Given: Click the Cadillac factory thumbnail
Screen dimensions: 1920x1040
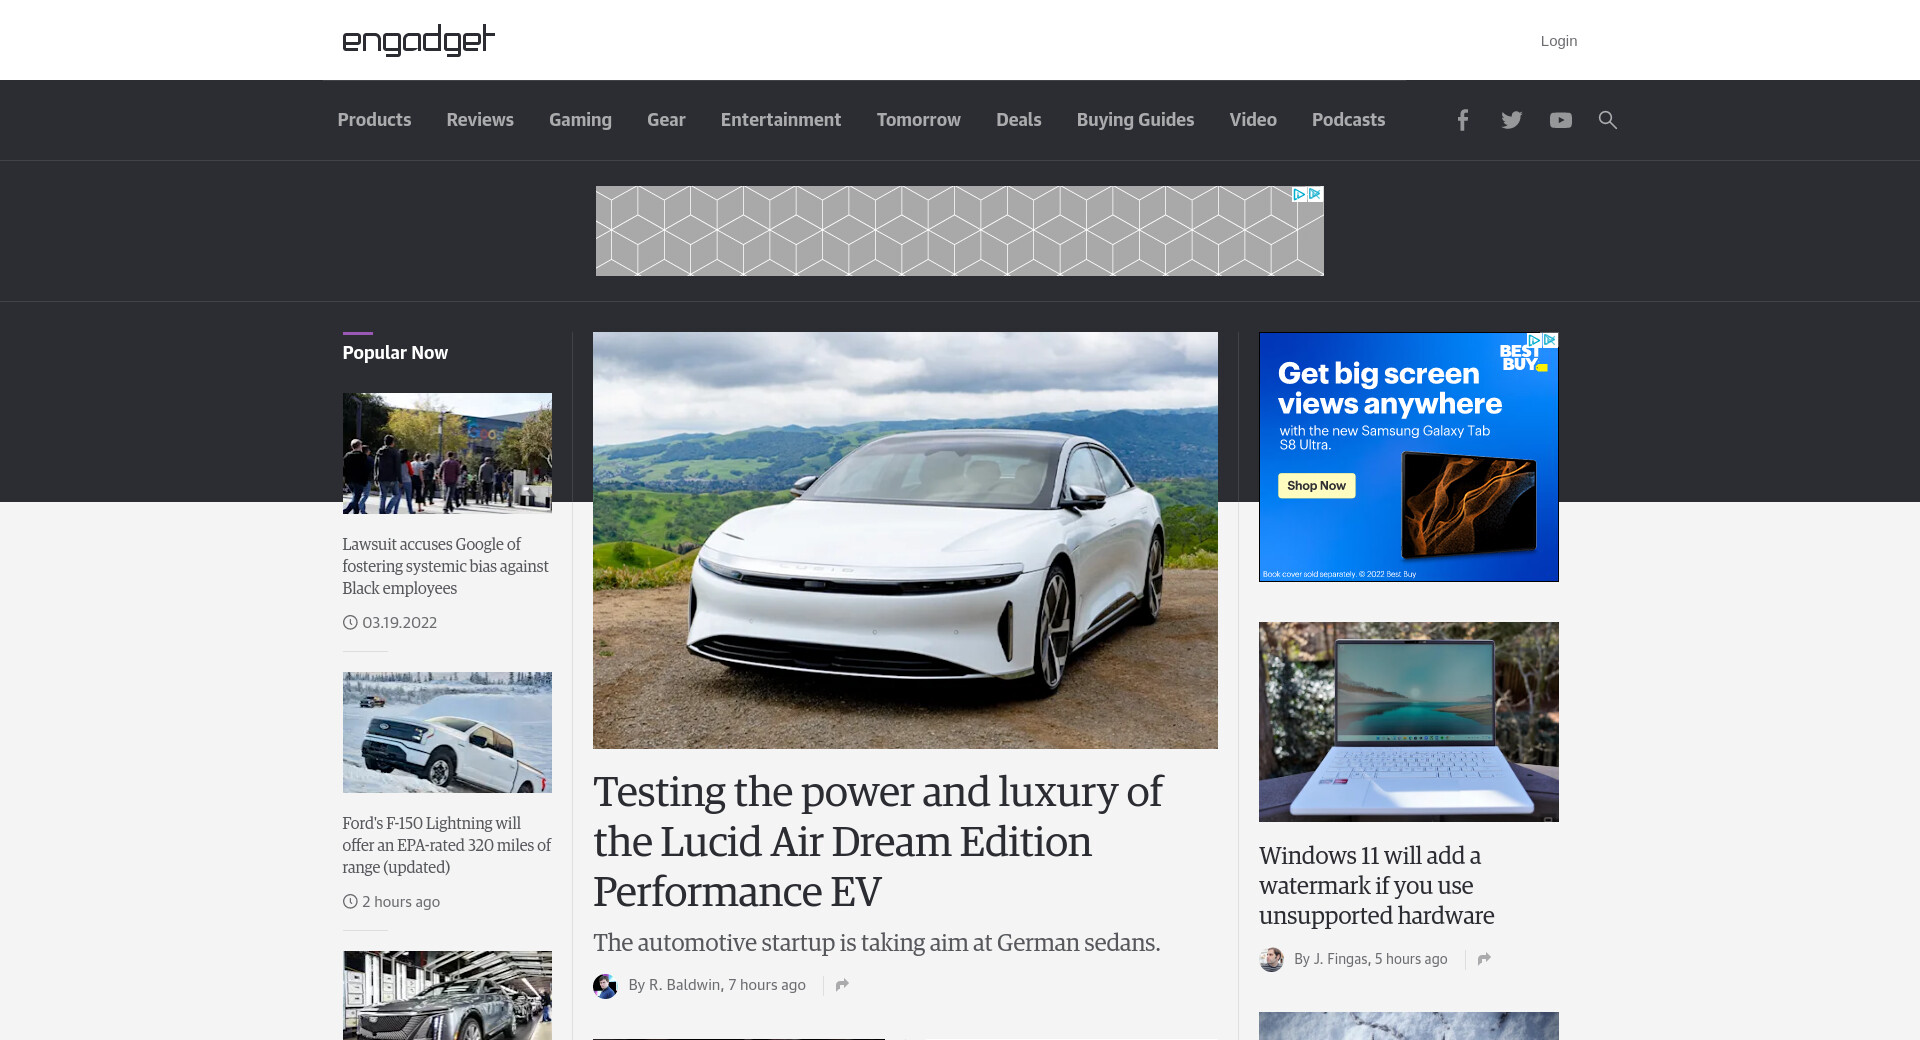Looking at the screenshot, I should pos(447,995).
